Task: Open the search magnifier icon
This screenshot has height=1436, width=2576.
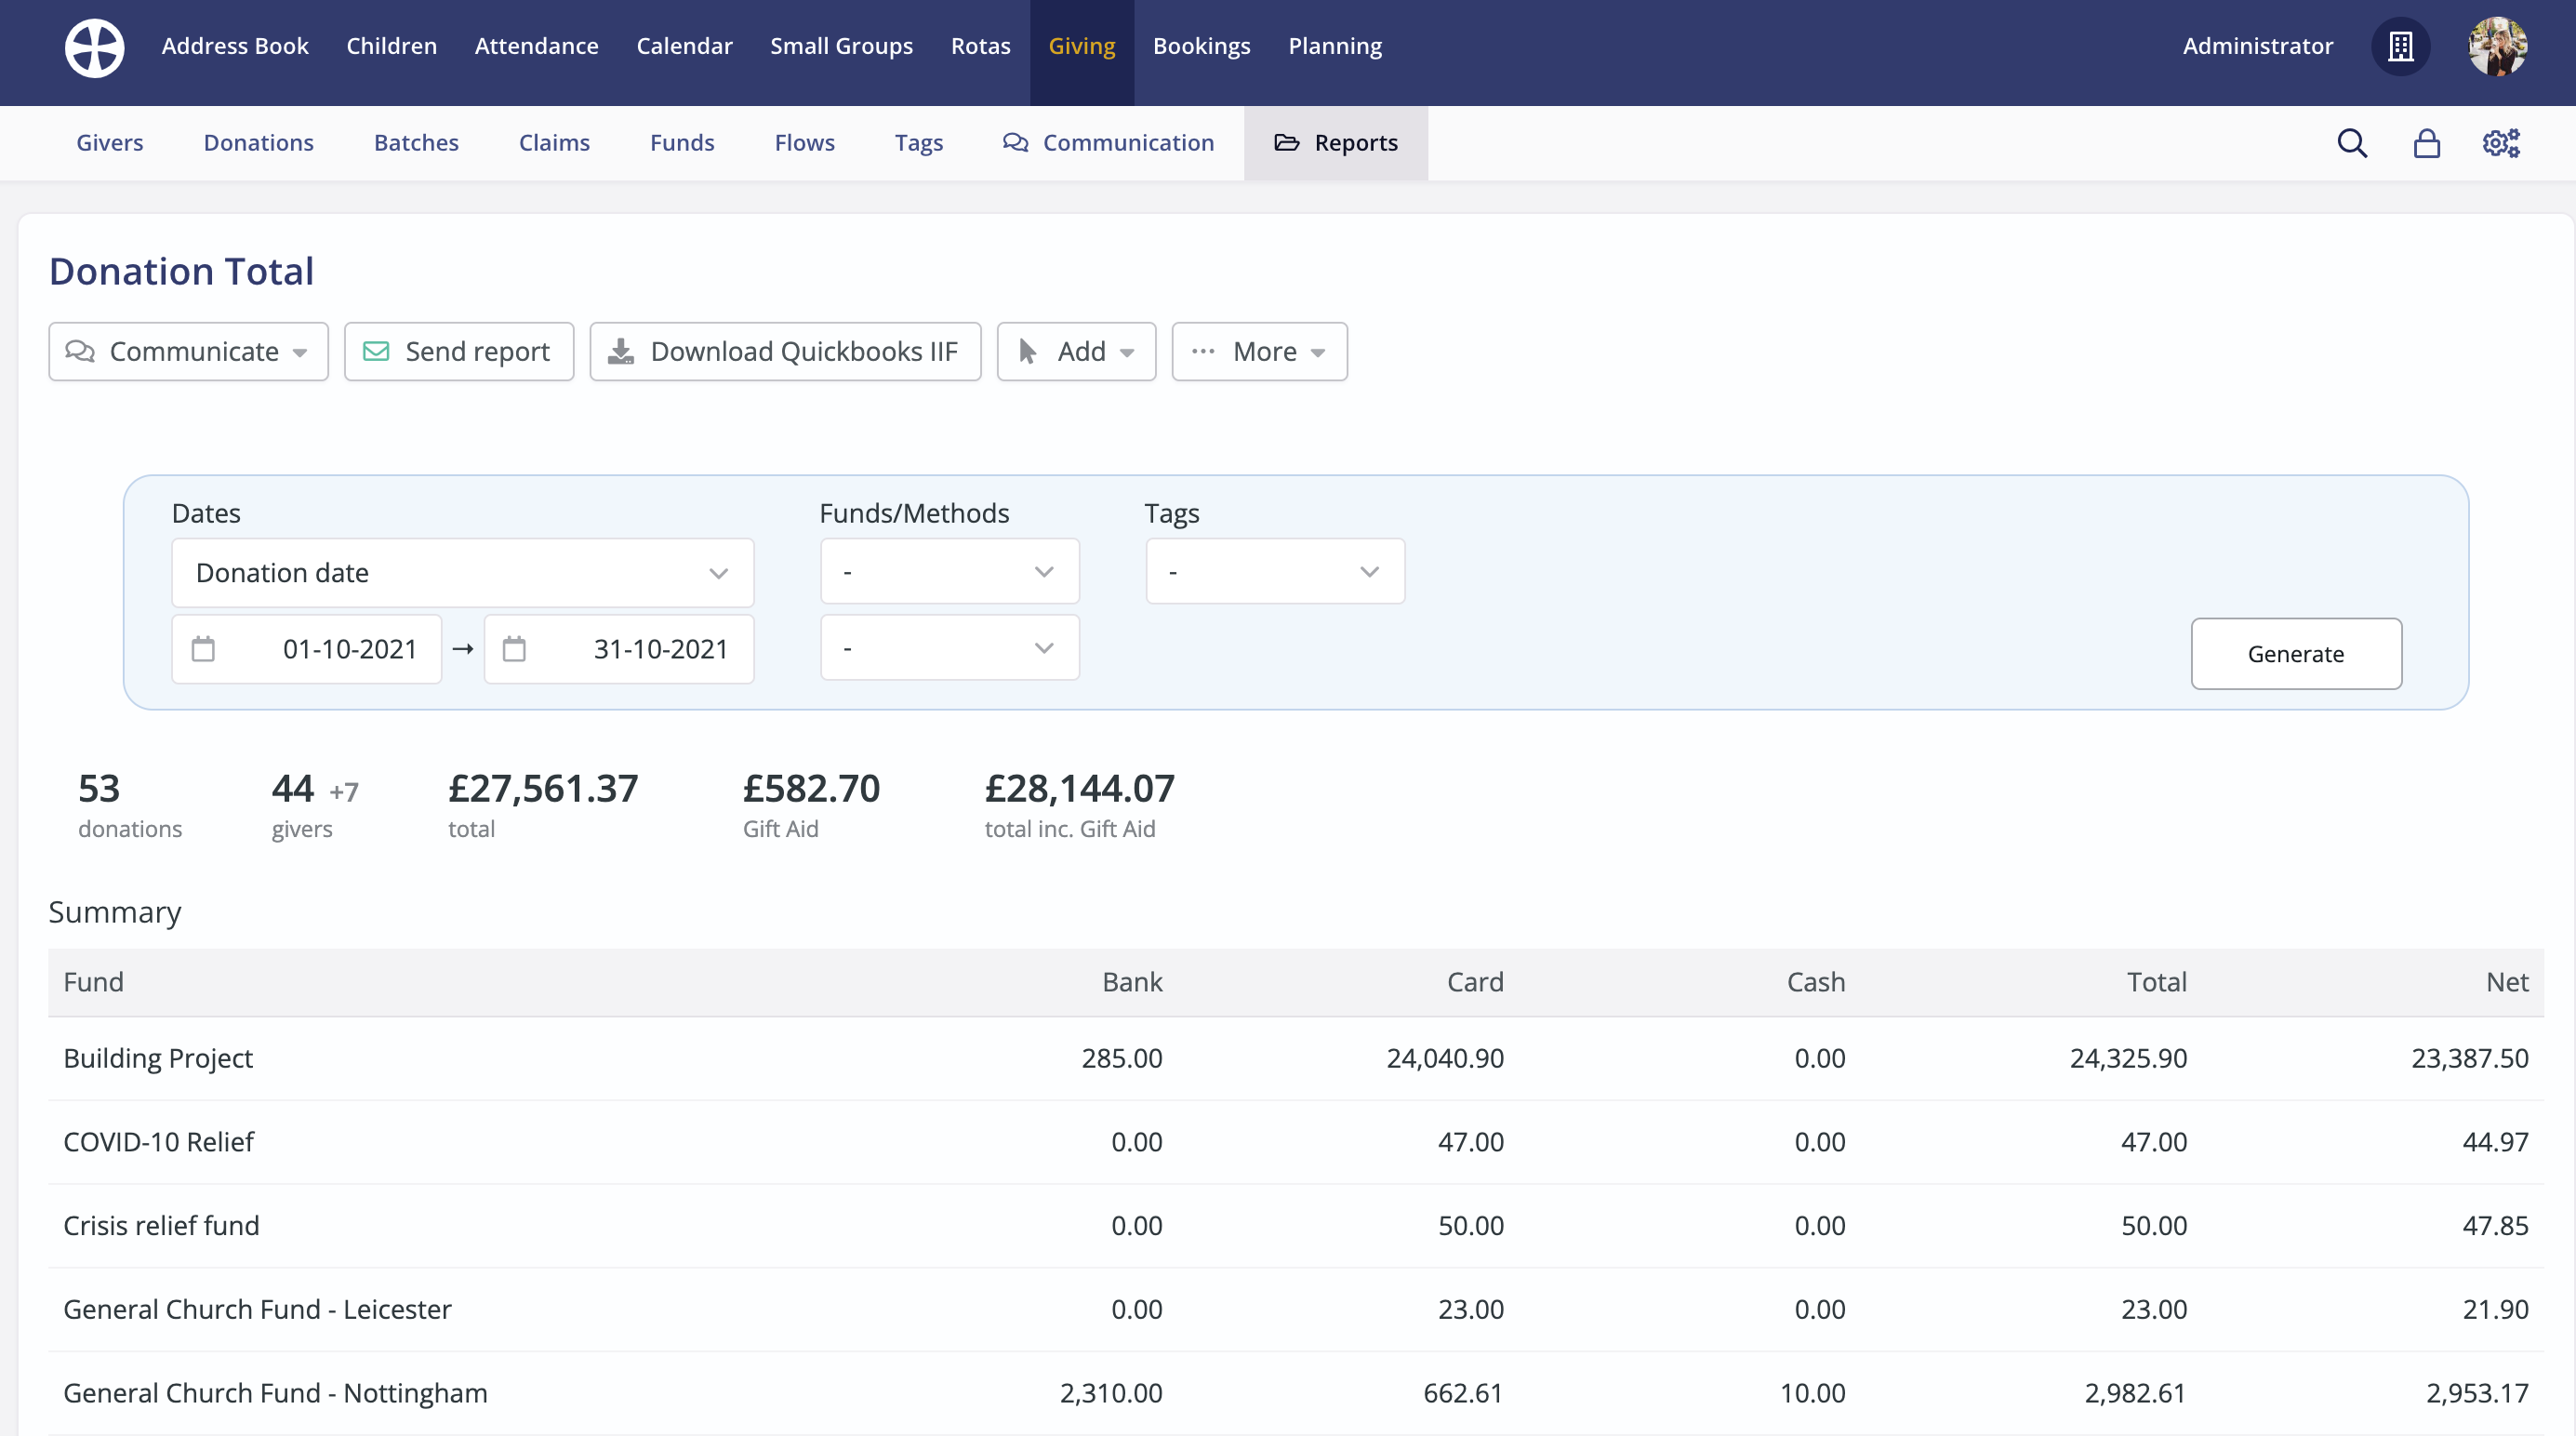Action: click(2352, 143)
